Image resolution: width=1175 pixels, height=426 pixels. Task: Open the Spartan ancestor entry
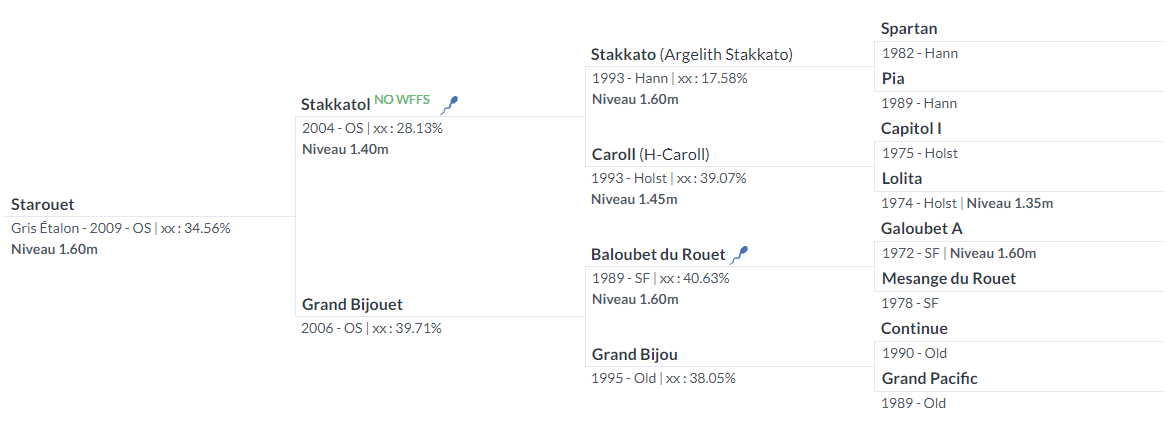(x=909, y=29)
